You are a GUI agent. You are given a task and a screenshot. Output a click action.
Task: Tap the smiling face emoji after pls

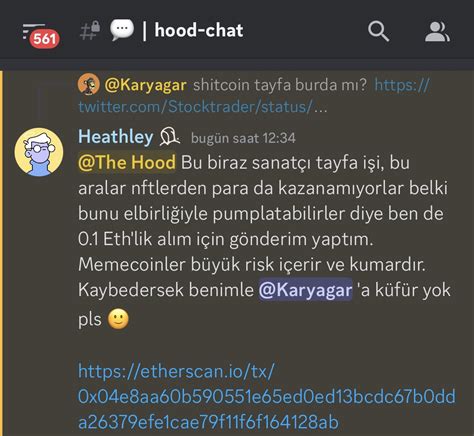pyautogui.click(x=118, y=319)
